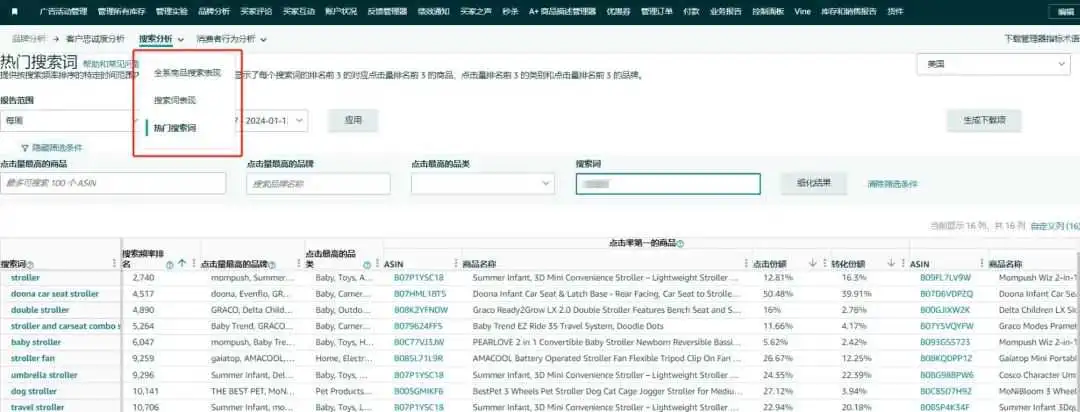The width and height of the screenshot is (1080, 412).
Task: Open the 'travel stroller' search term
Action: click(x=37, y=407)
